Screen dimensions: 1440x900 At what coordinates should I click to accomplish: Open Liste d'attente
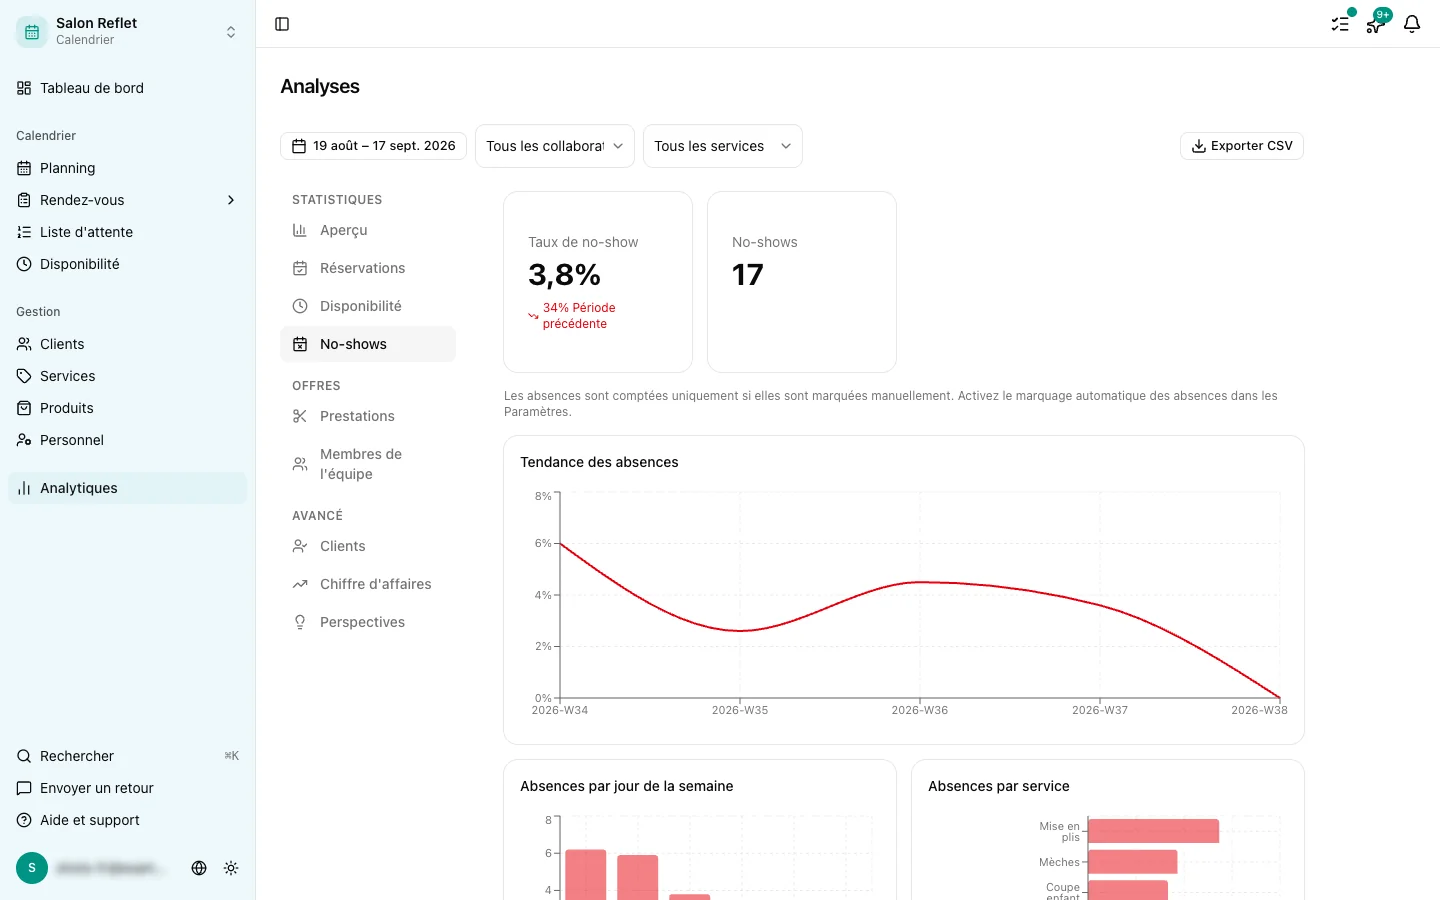pos(127,232)
